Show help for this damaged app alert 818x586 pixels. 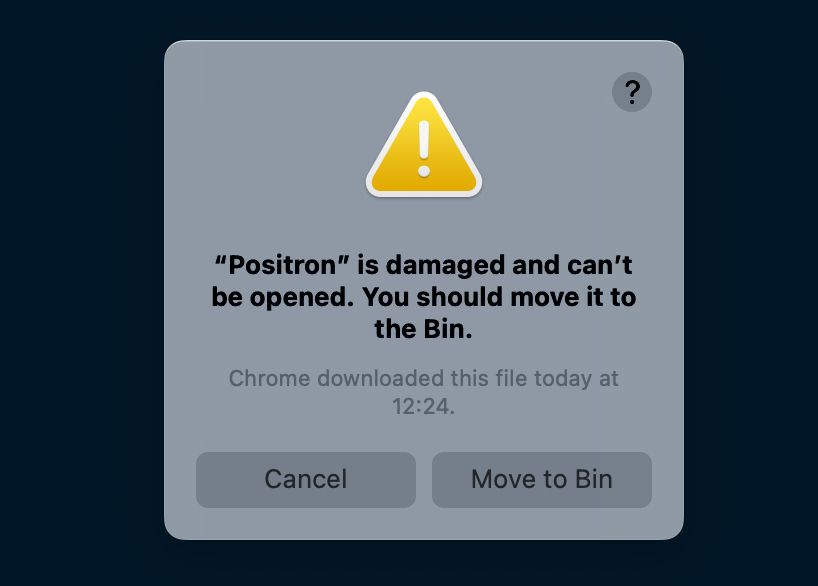pyautogui.click(x=631, y=92)
